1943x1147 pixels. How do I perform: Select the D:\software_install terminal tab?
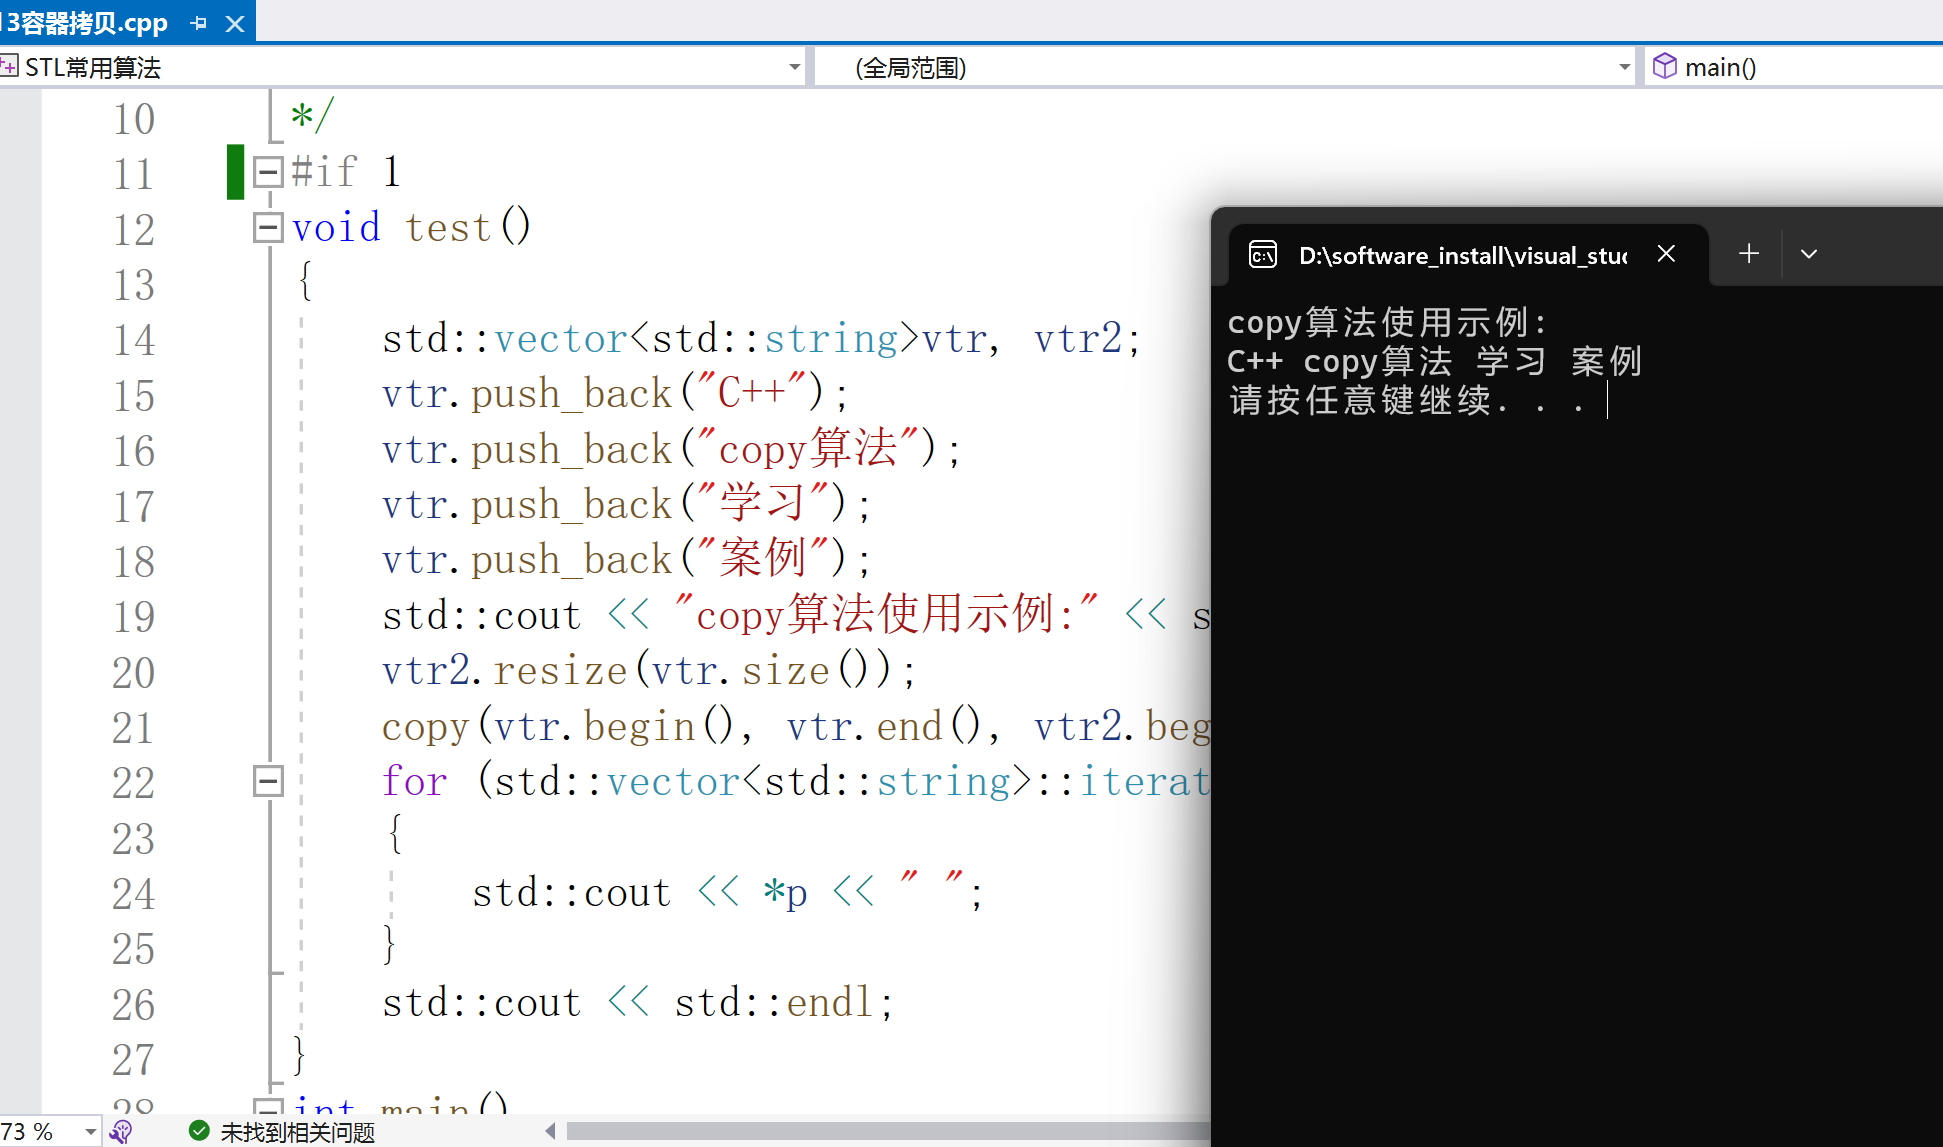click(1460, 255)
